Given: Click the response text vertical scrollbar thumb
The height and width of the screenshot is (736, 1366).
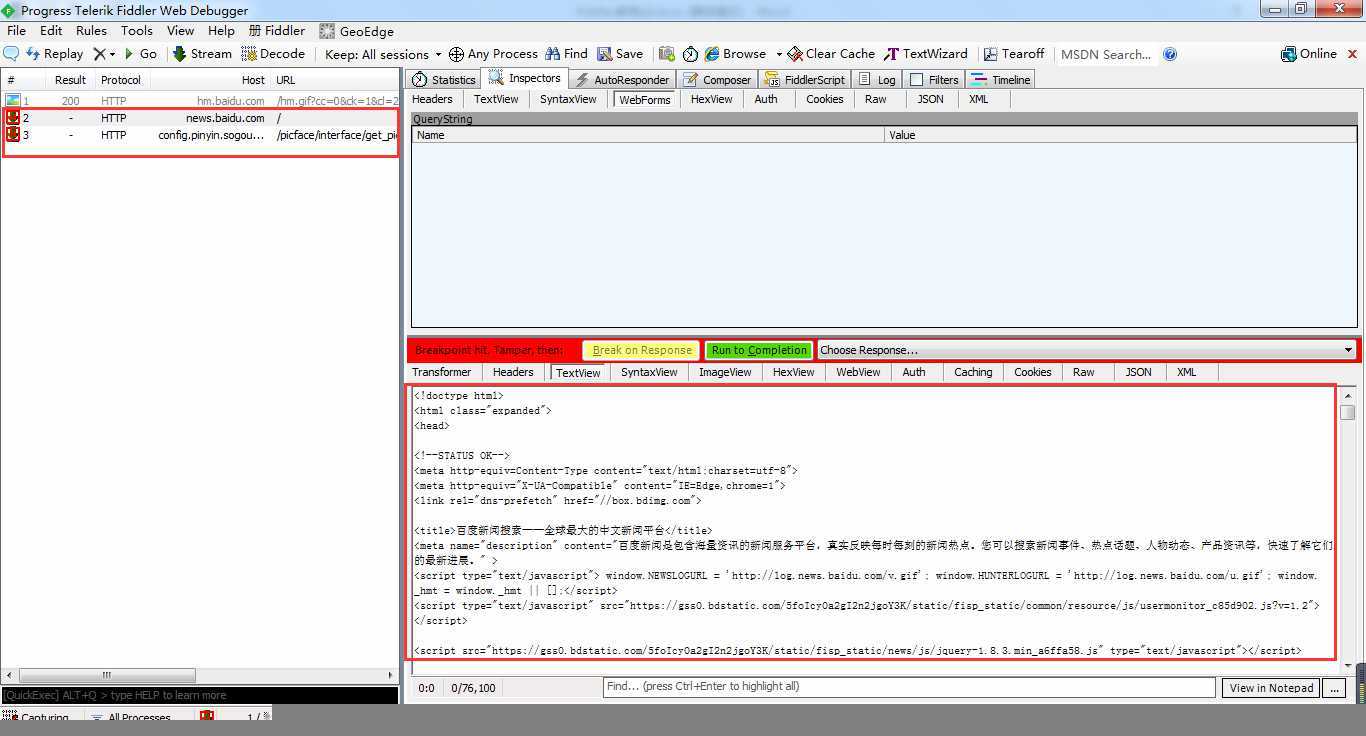Looking at the screenshot, I should [x=1348, y=412].
